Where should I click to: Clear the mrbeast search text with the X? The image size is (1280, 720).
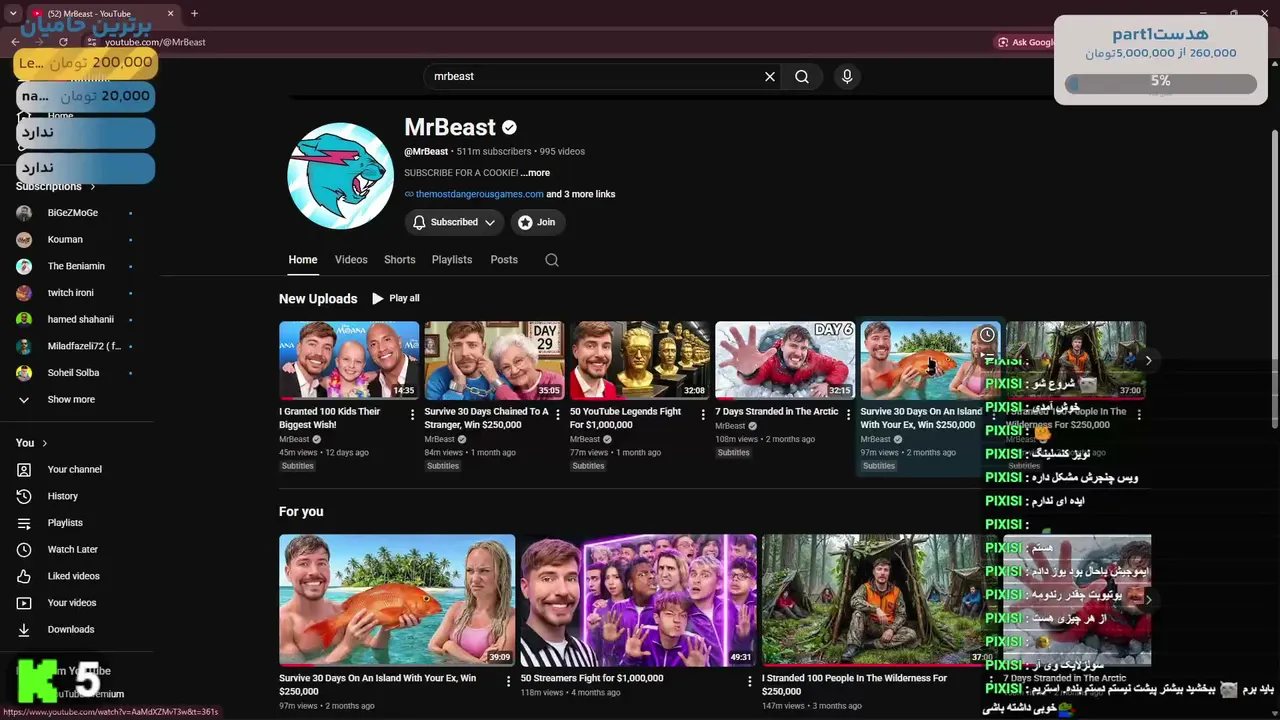(x=770, y=76)
